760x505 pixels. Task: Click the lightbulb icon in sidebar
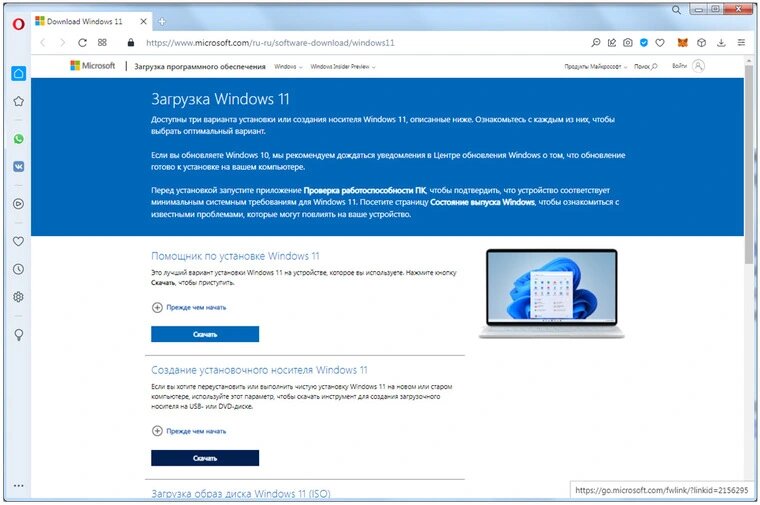[18, 334]
